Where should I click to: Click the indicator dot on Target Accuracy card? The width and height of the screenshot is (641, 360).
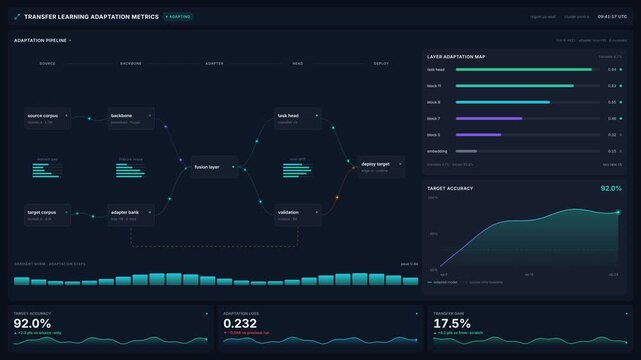[206, 314]
